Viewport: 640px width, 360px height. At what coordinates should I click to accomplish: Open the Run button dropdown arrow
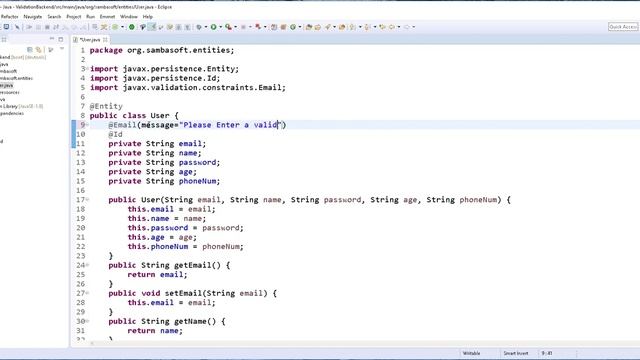click(221, 27)
